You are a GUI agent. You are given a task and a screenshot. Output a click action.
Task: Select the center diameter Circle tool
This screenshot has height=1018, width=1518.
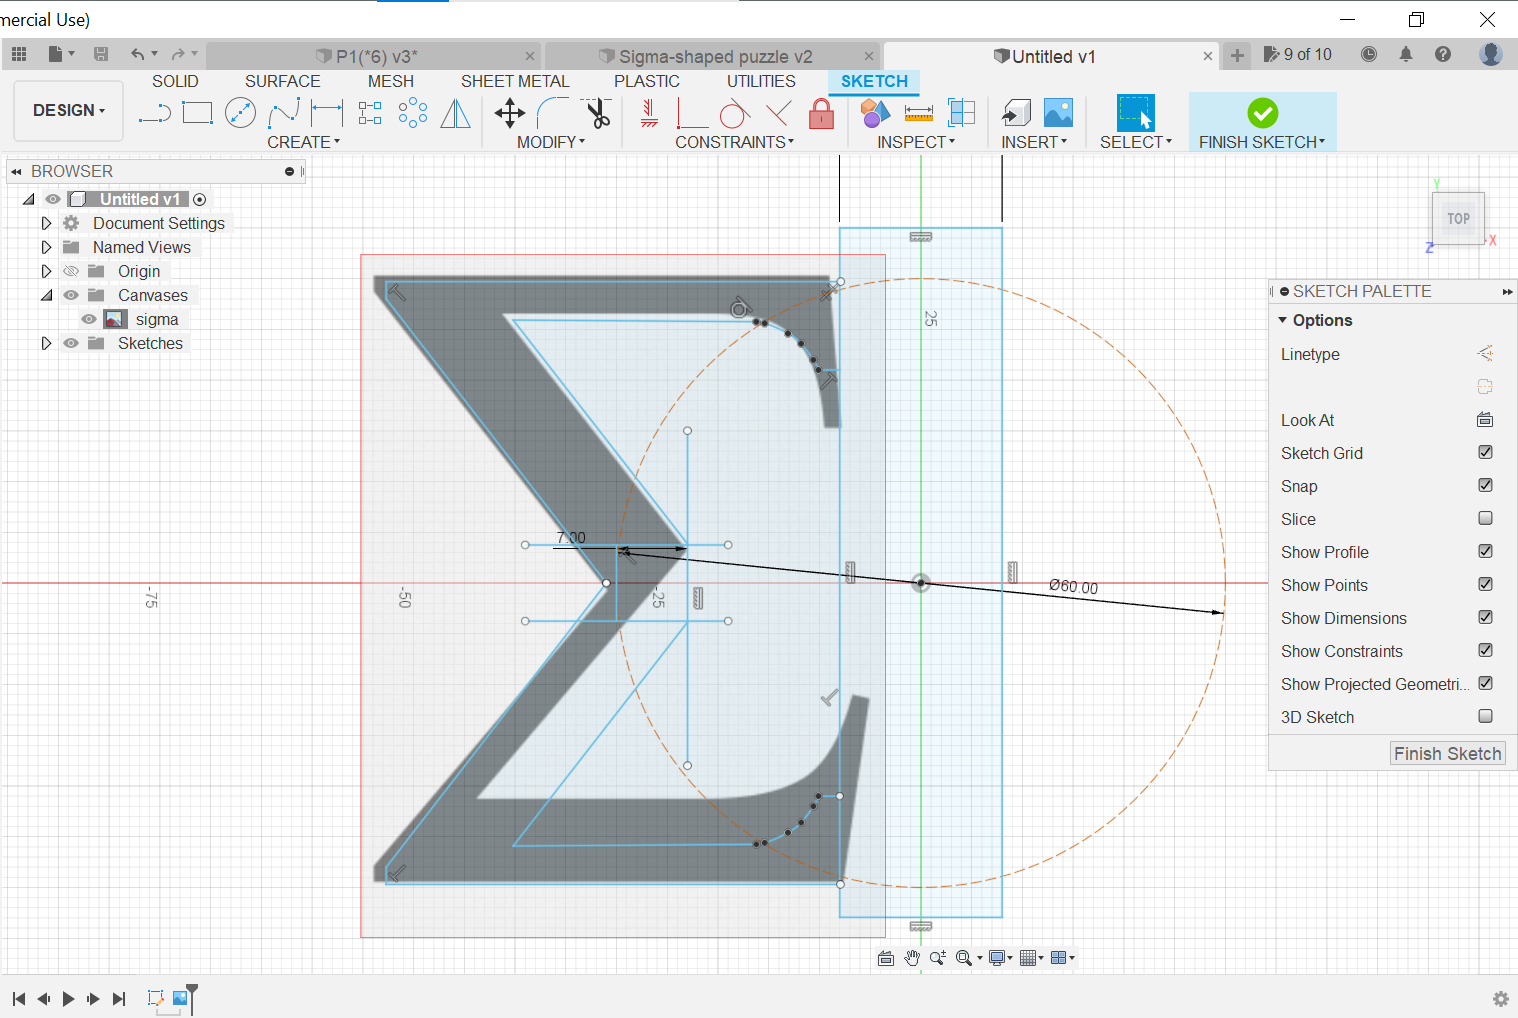coord(240,113)
